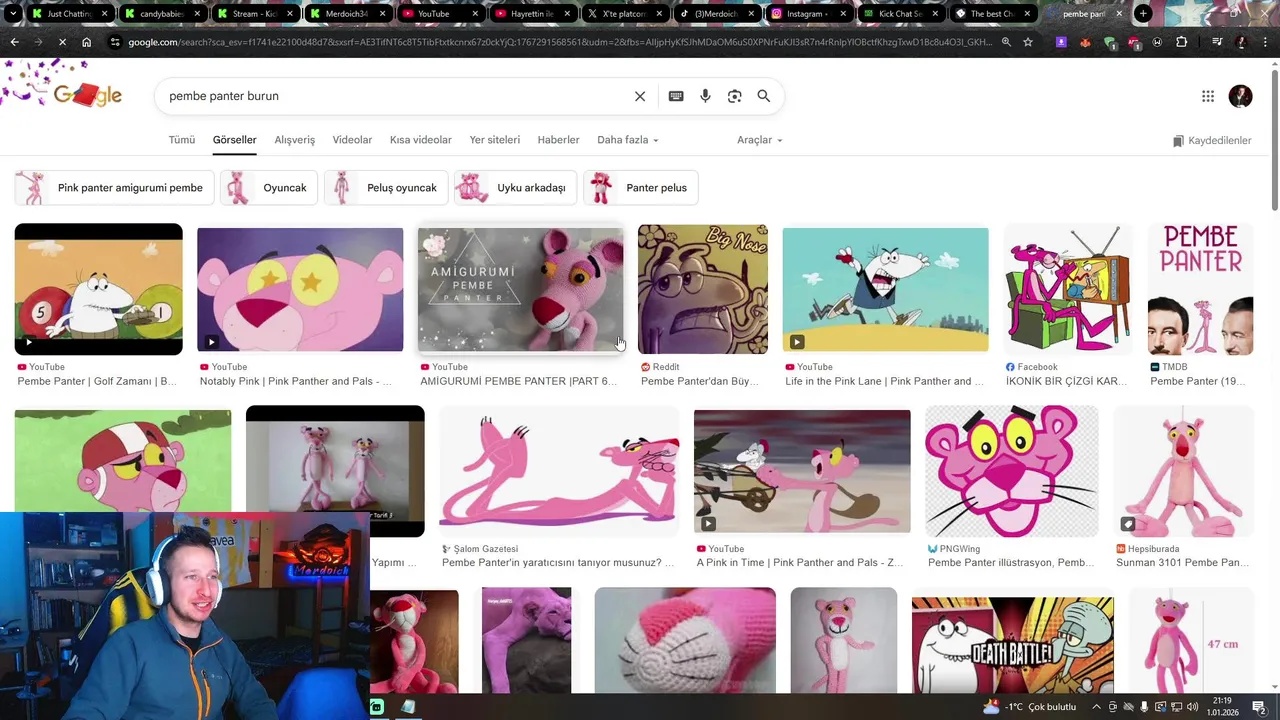Image resolution: width=1280 pixels, height=720 pixels.
Task: Open the MetaMask fox extension
Action: coord(1085,42)
